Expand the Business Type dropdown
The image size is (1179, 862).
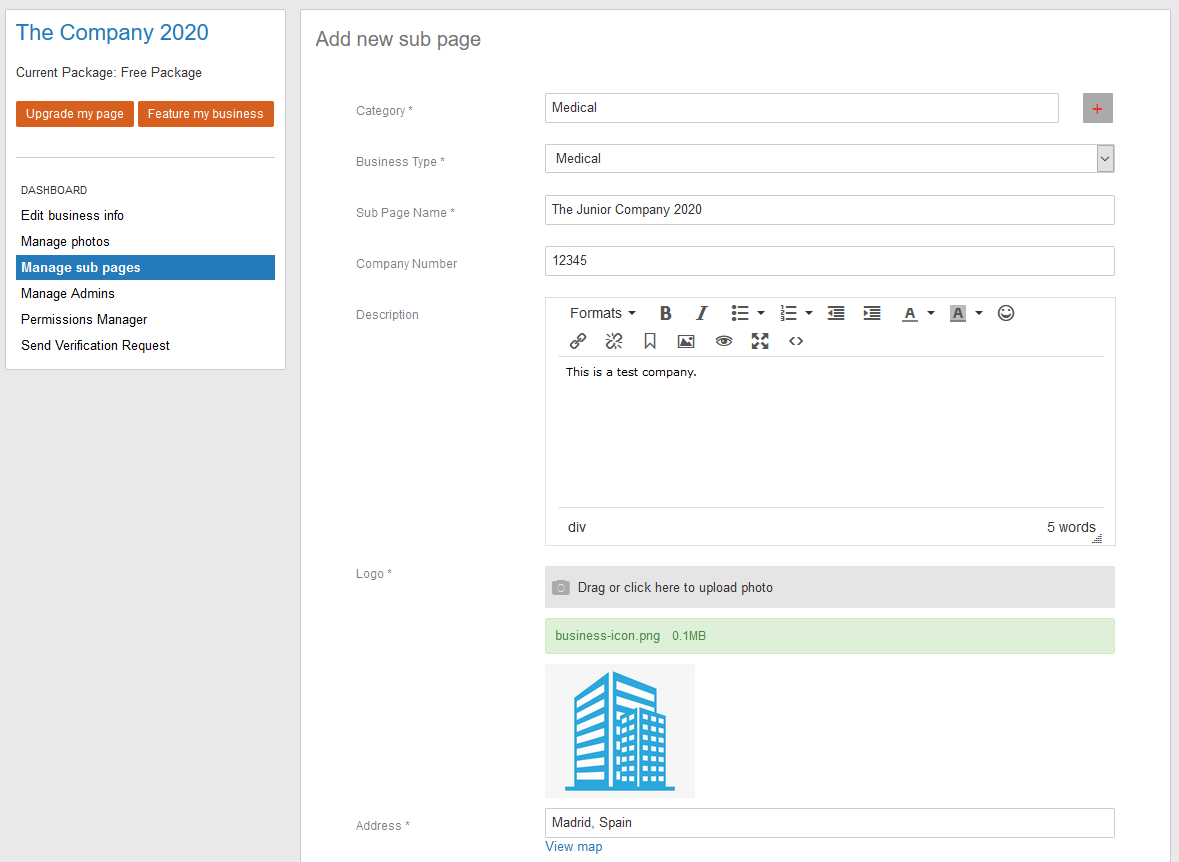pyautogui.click(x=1104, y=158)
